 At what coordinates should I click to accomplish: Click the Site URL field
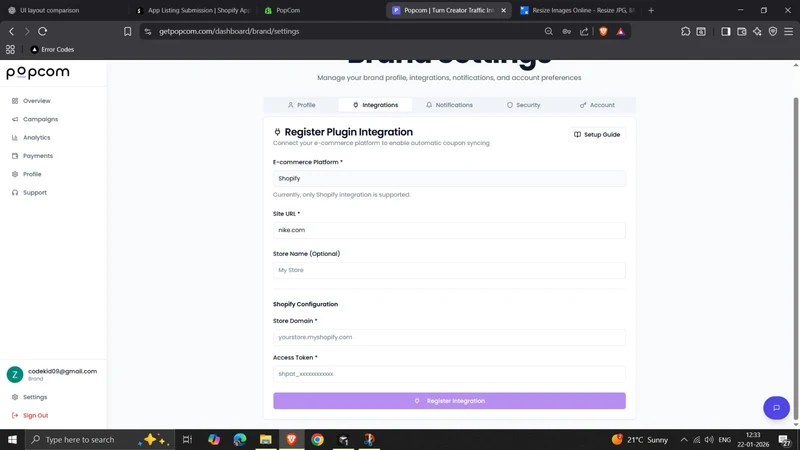449,230
